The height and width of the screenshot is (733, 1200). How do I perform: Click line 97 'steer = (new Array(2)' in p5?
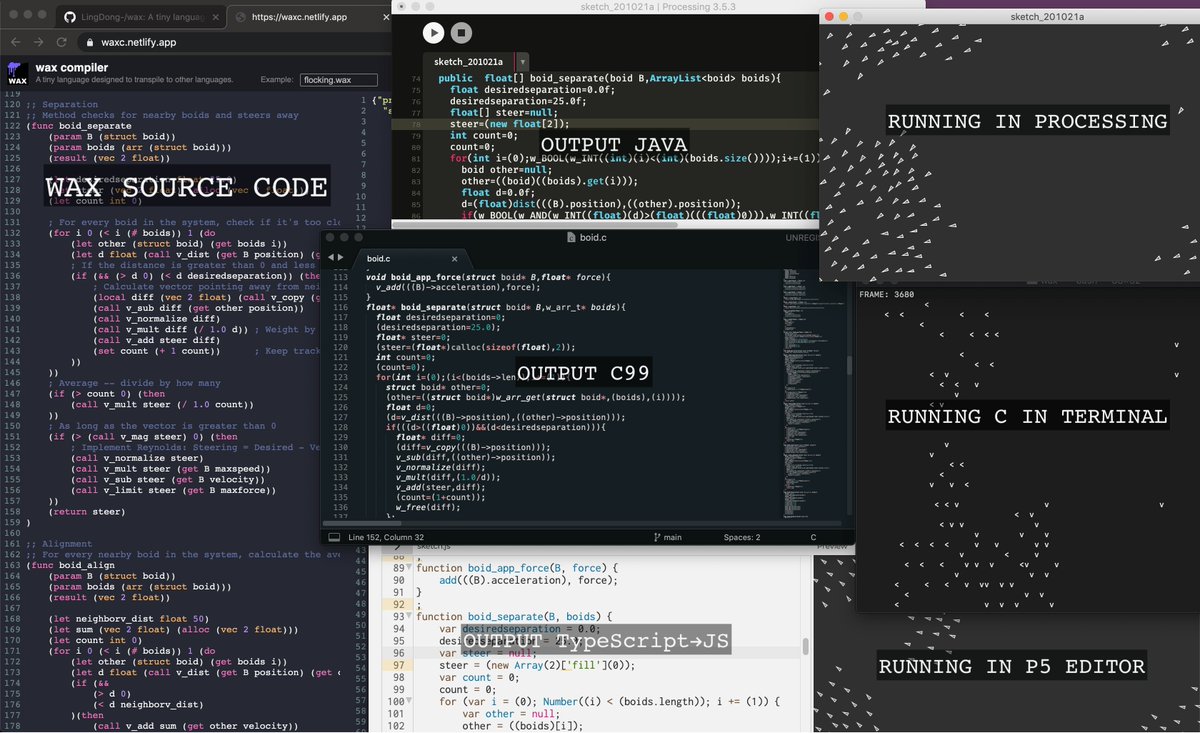[537, 664]
